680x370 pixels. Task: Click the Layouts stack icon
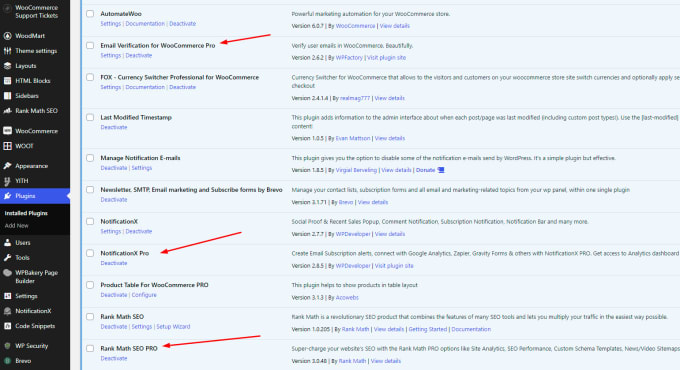pos(7,66)
